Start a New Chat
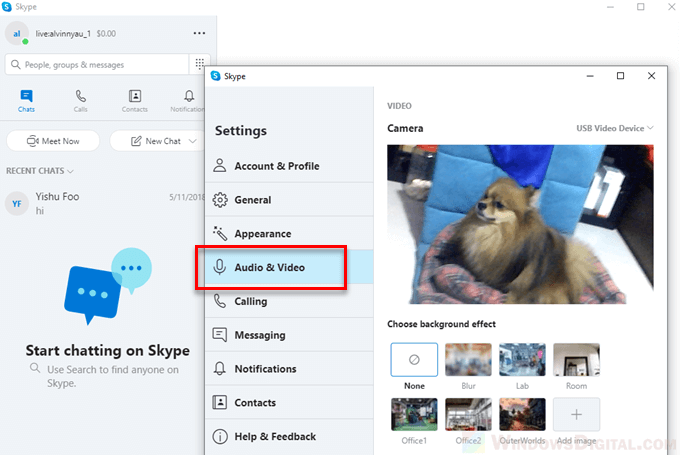Image resolution: width=680 pixels, height=455 pixels. pyautogui.click(x=156, y=141)
